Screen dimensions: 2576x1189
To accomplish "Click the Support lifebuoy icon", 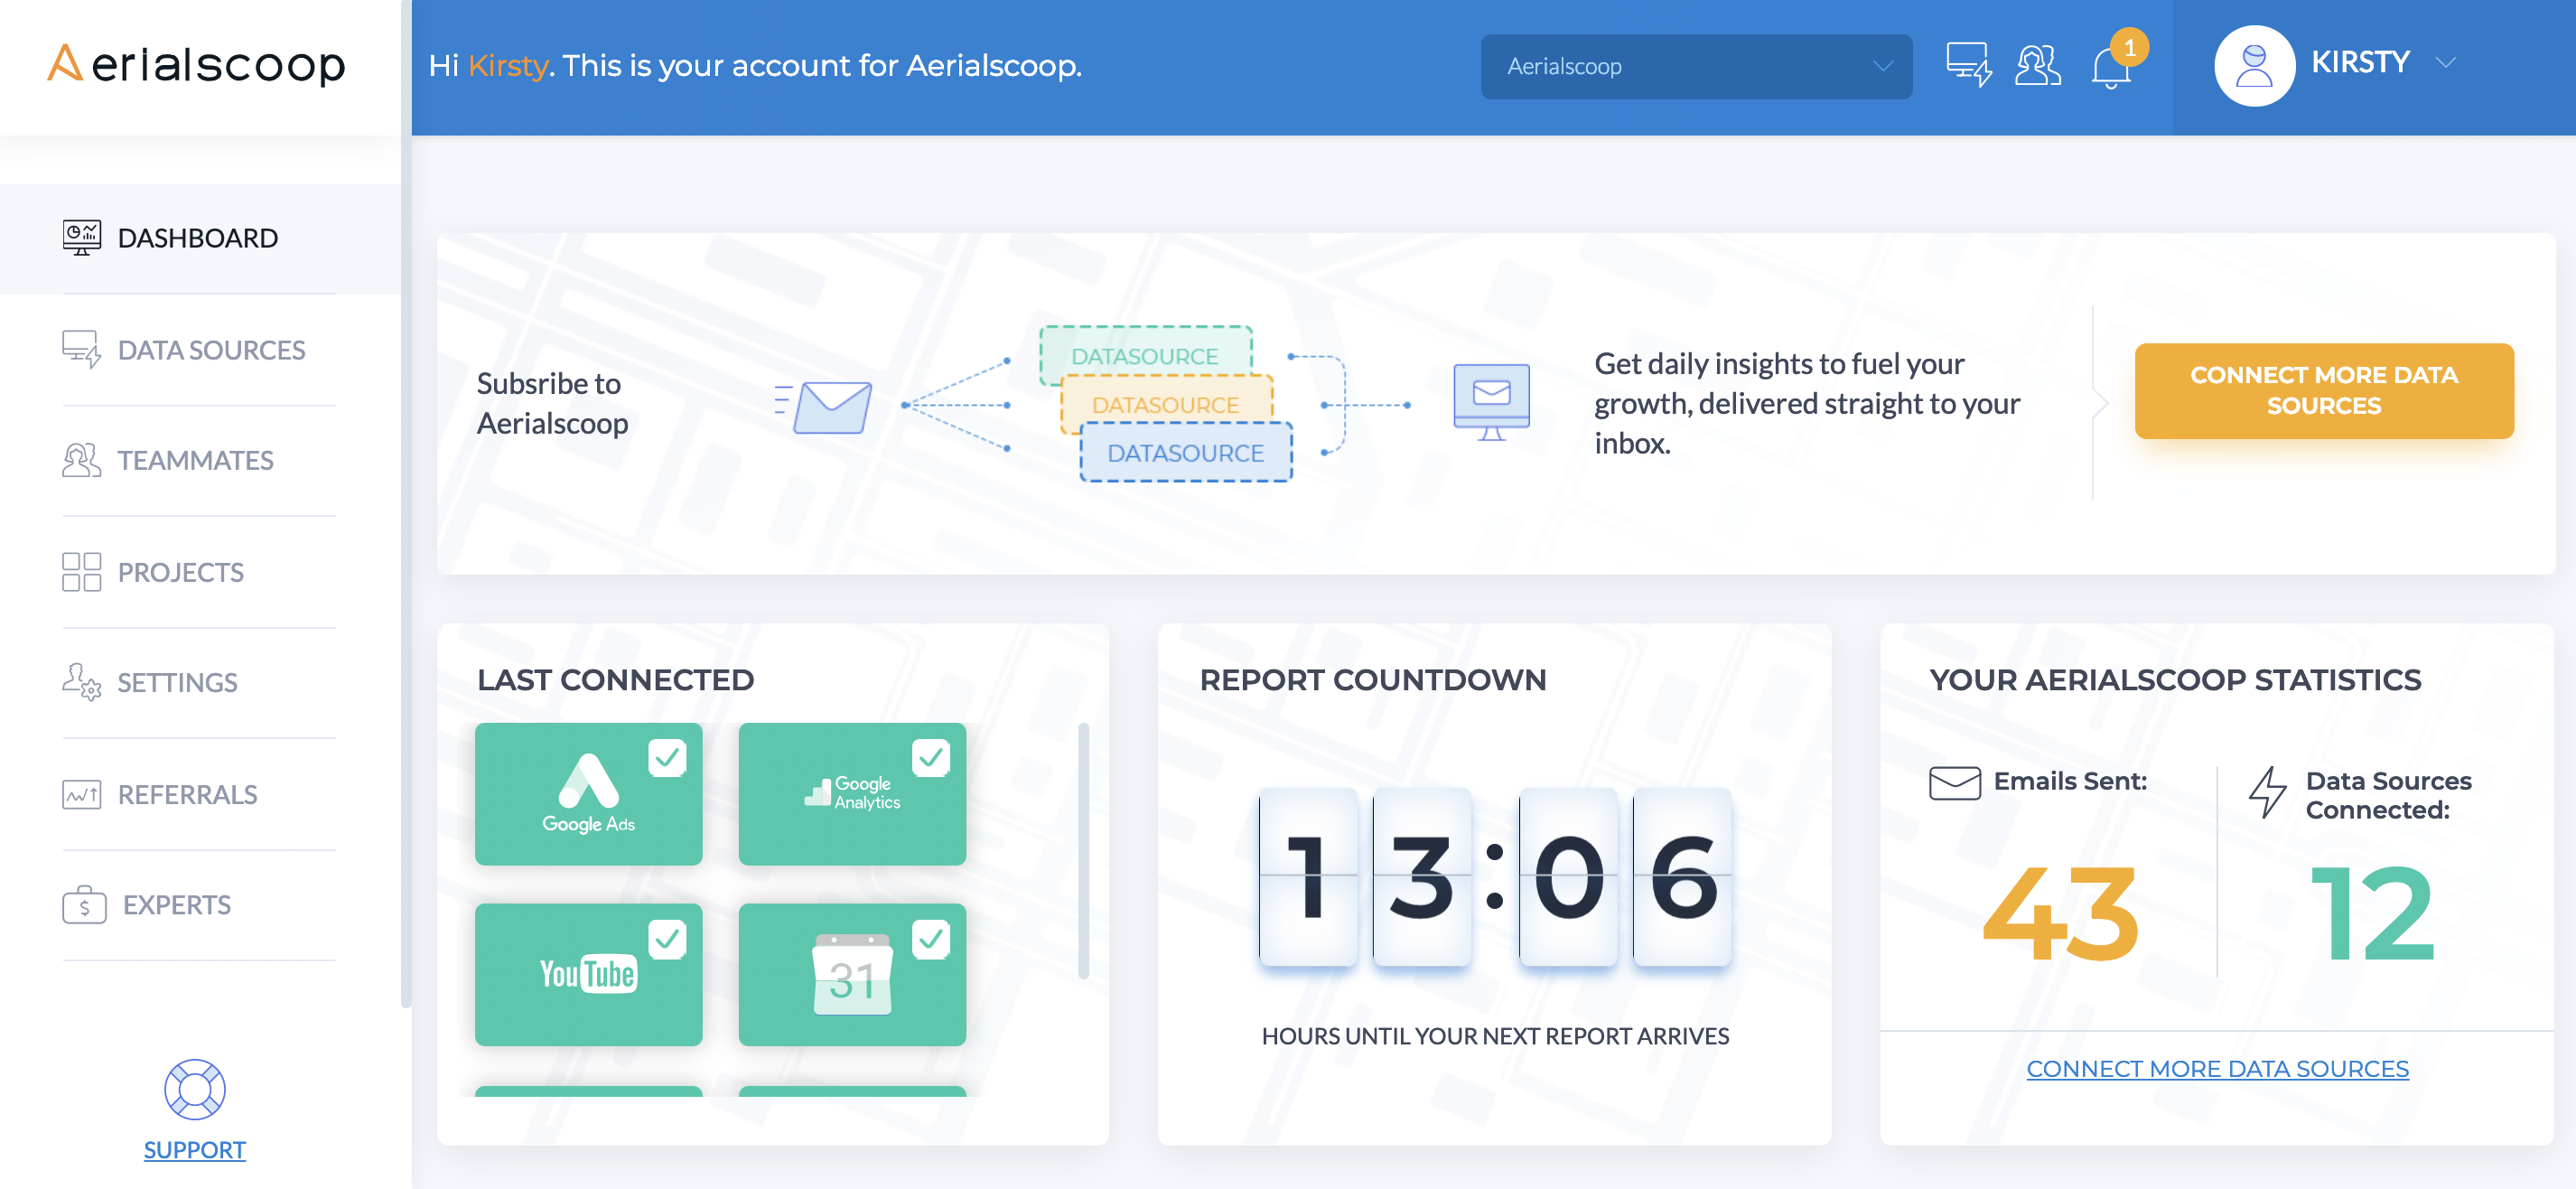I will pyautogui.click(x=194, y=1089).
